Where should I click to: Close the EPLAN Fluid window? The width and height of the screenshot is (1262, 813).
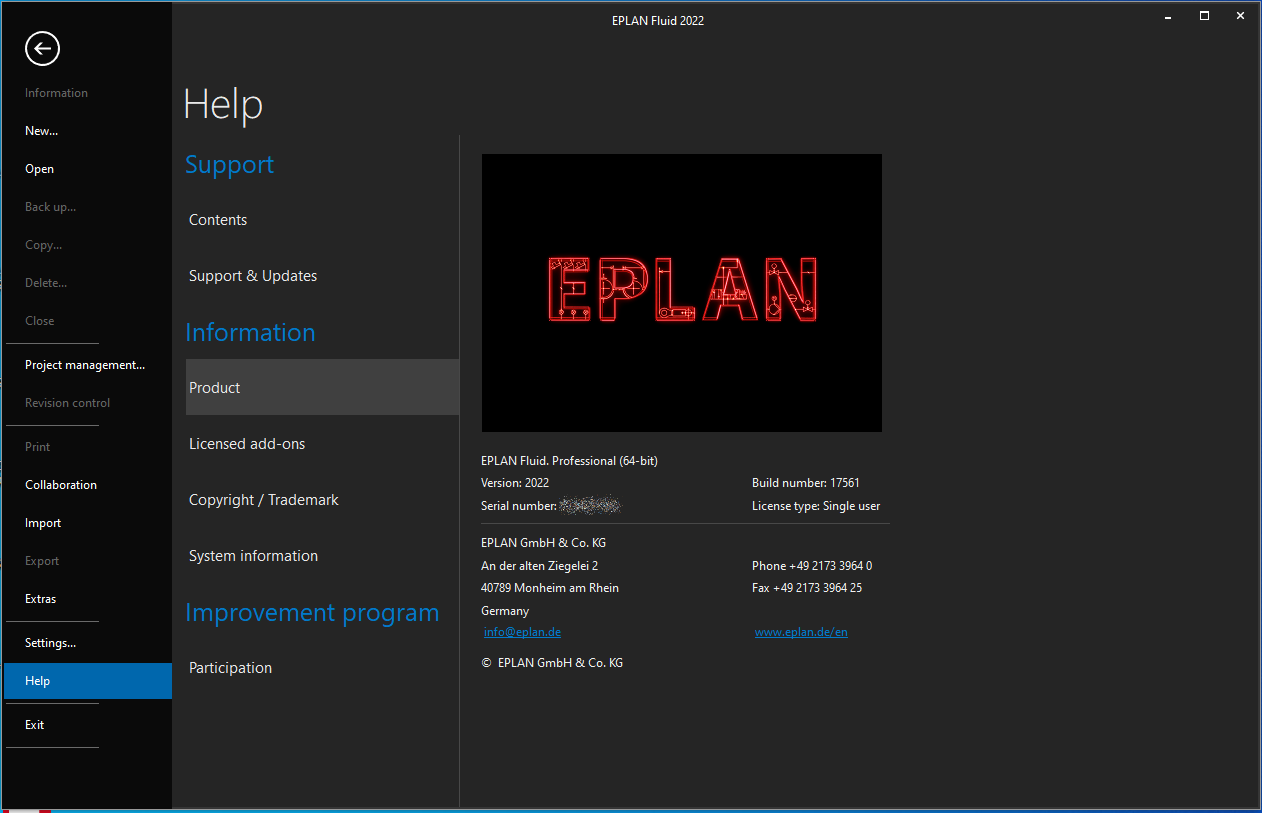click(1240, 16)
